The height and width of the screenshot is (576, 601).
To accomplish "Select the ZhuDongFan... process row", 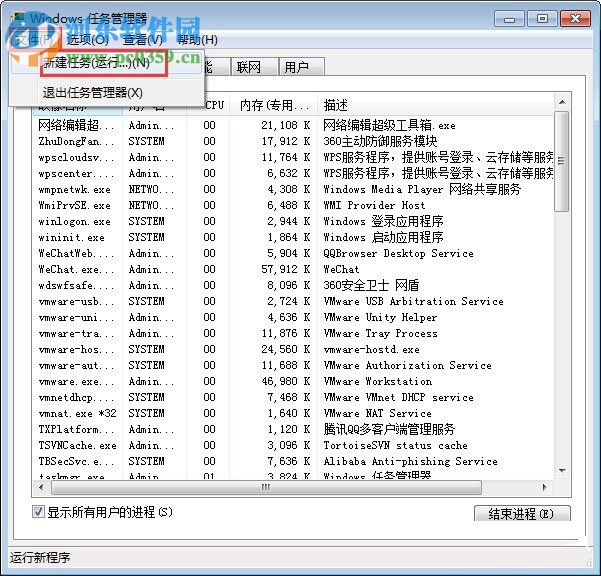I will pos(293,141).
